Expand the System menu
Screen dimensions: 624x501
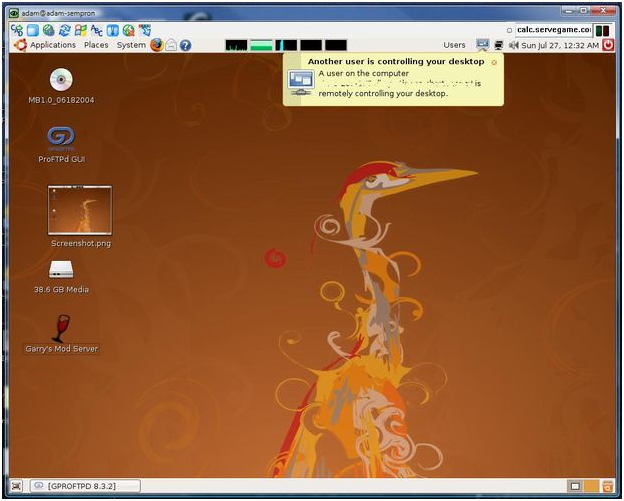click(x=131, y=45)
